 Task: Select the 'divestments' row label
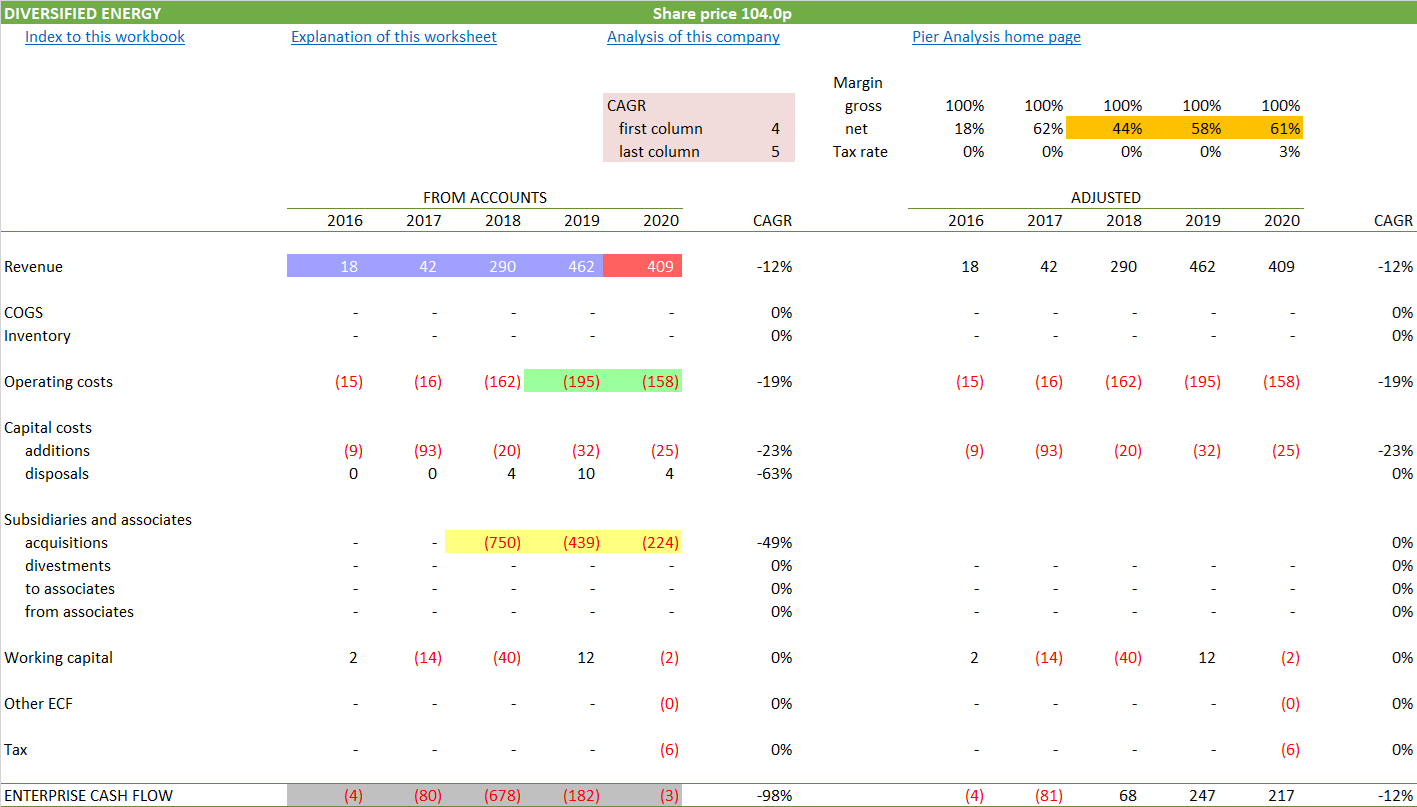tap(68, 566)
